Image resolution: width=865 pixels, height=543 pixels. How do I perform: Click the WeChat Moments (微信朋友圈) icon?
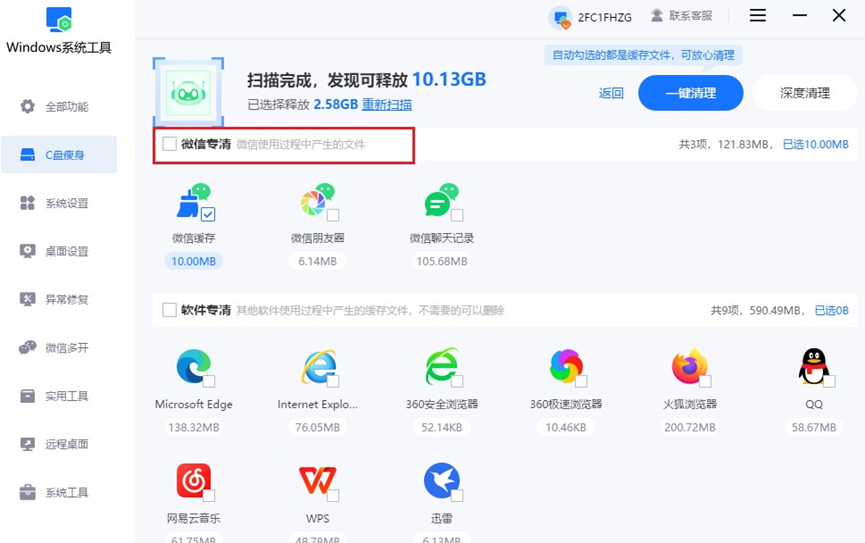click(317, 201)
